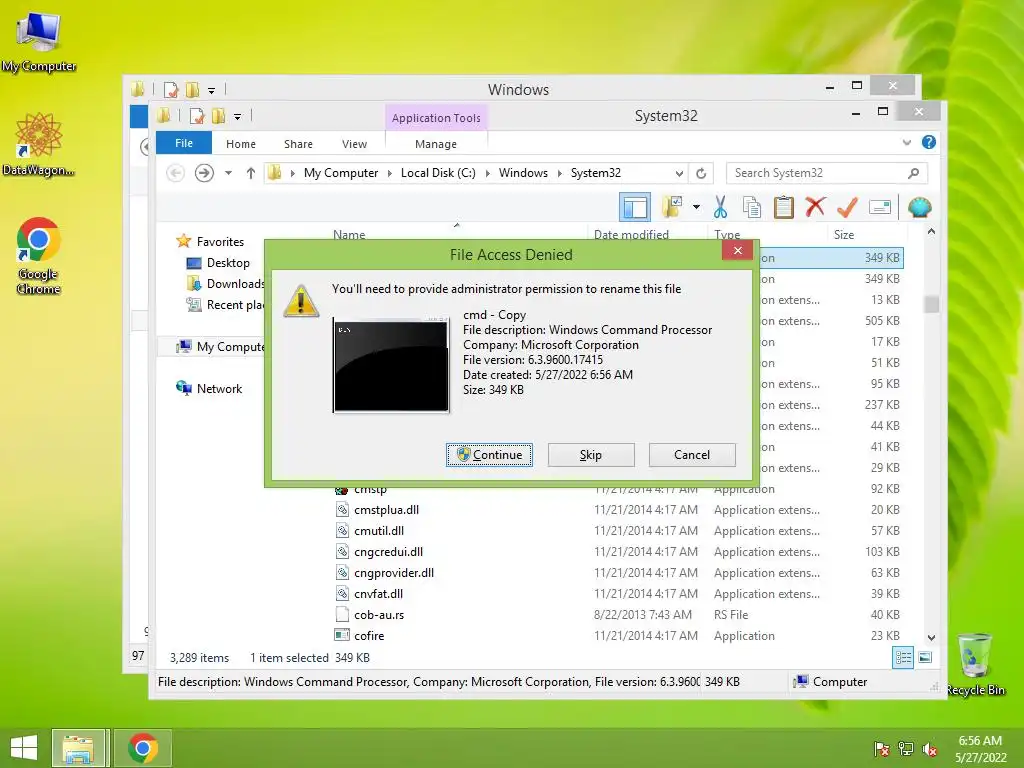Switch to the Home ribbon tab
Image resolution: width=1024 pixels, height=768 pixels.
[240, 144]
